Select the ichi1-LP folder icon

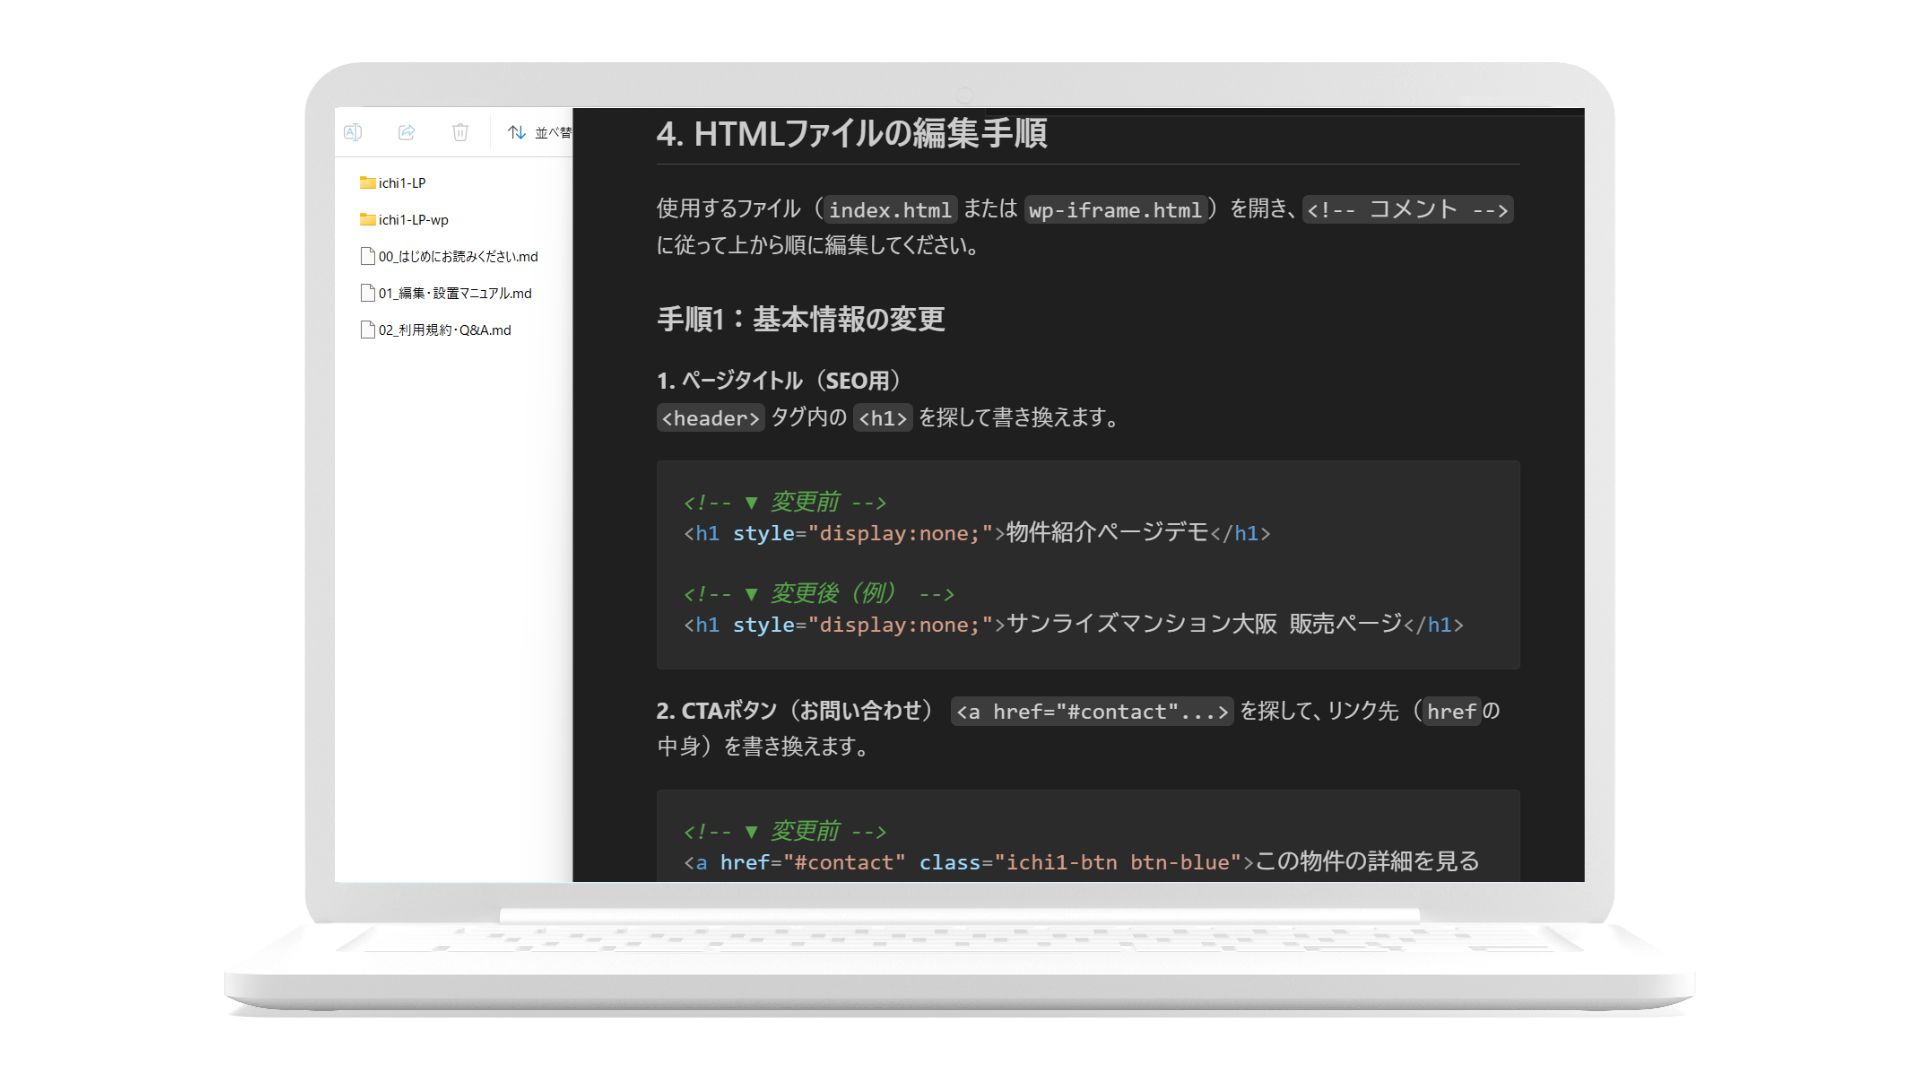tap(367, 183)
